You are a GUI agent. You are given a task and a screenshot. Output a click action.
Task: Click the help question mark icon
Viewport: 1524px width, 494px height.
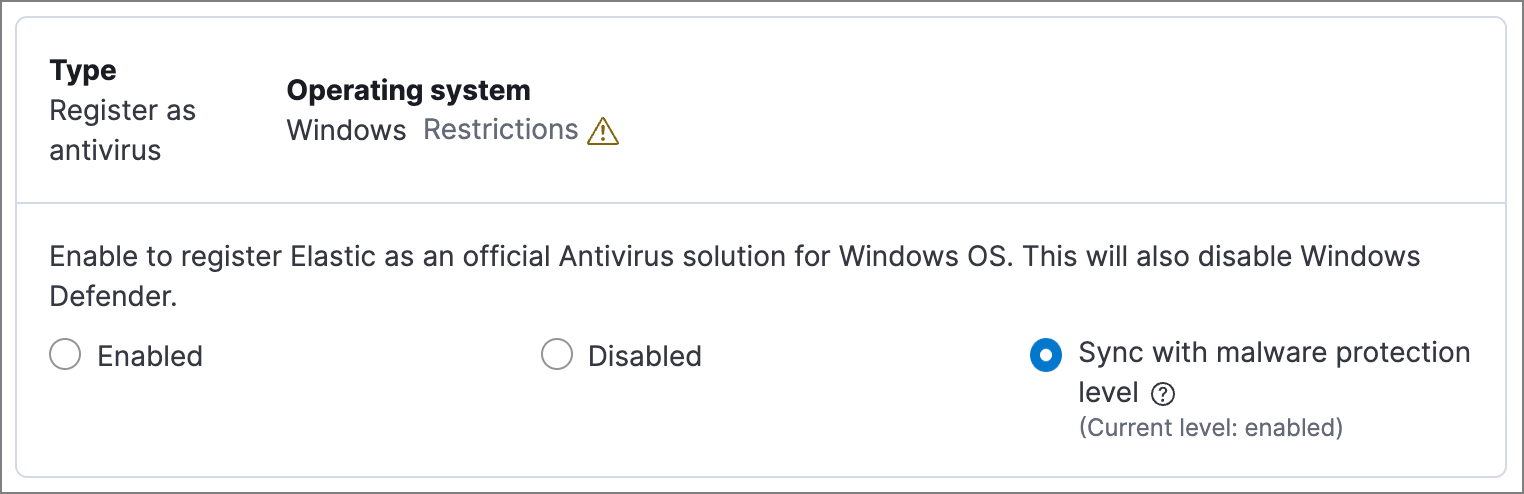pyautogui.click(x=1162, y=395)
